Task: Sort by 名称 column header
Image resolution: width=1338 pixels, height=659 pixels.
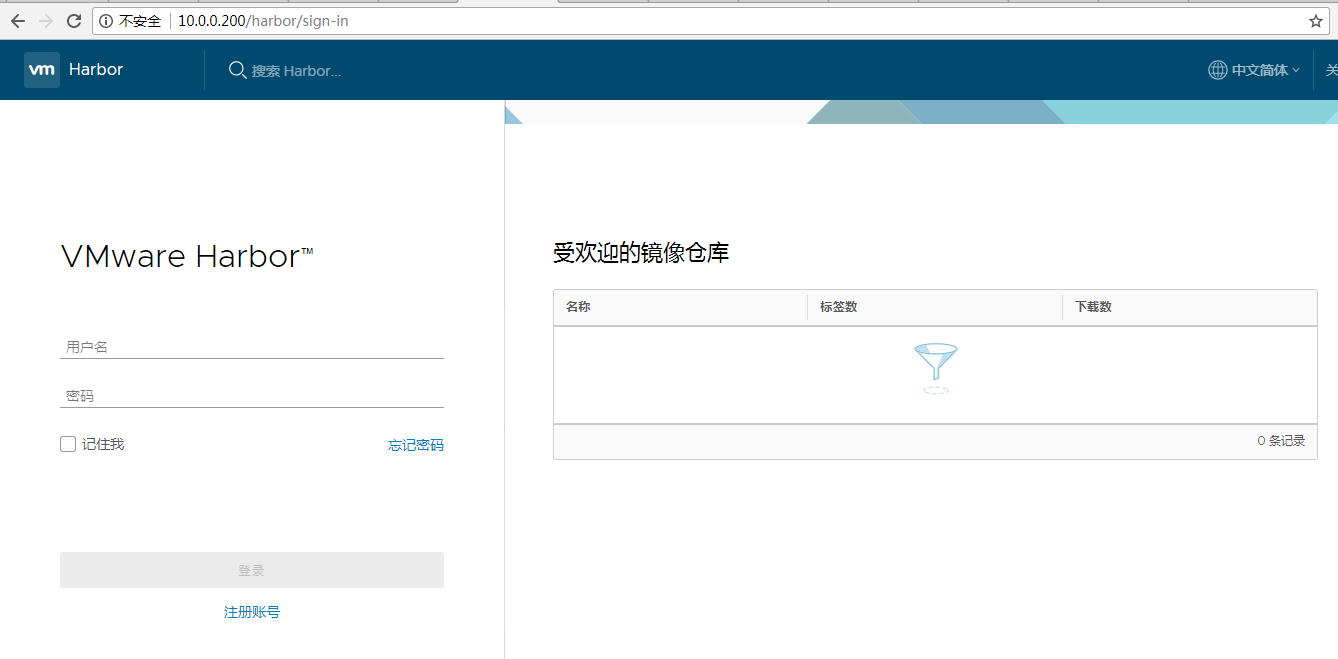Action: point(578,307)
